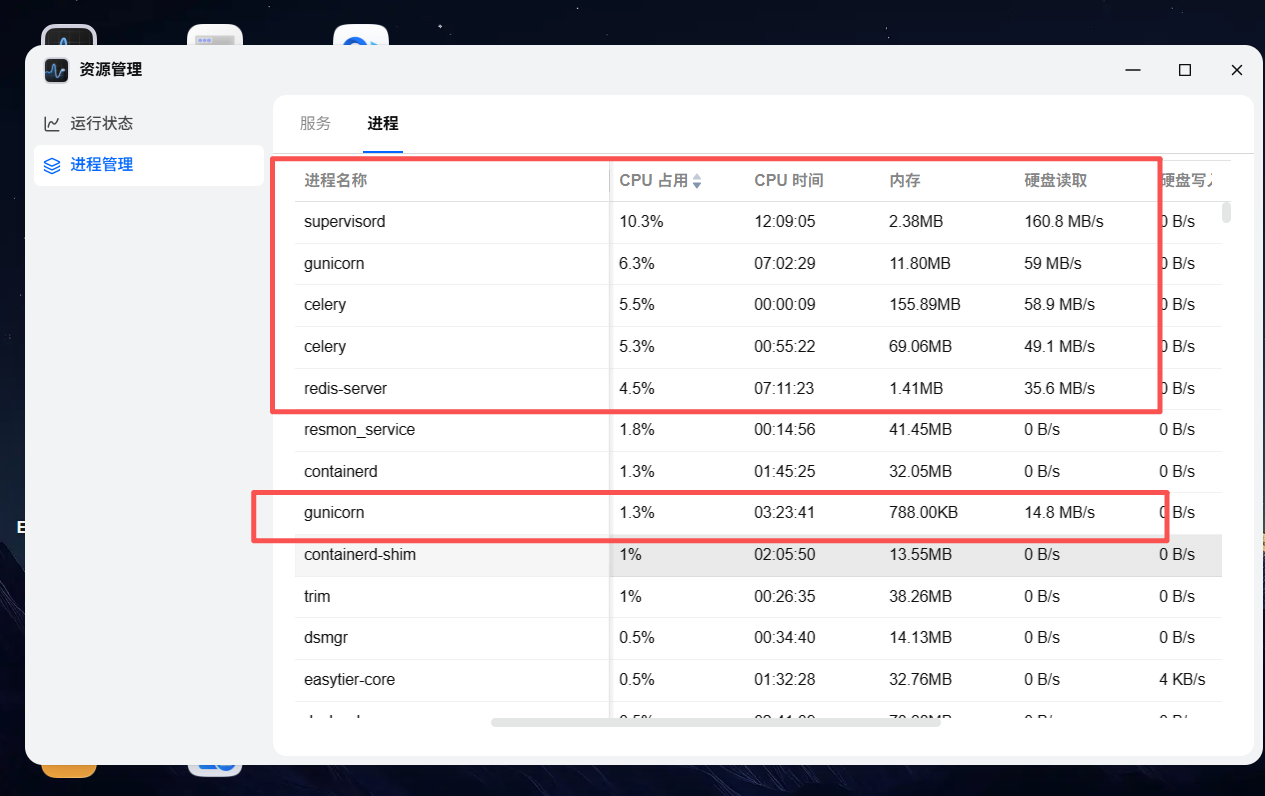Select the easytier-core process row
The height and width of the screenshot is (796, 1265).
pyautogui.click(x=758, y=680)
